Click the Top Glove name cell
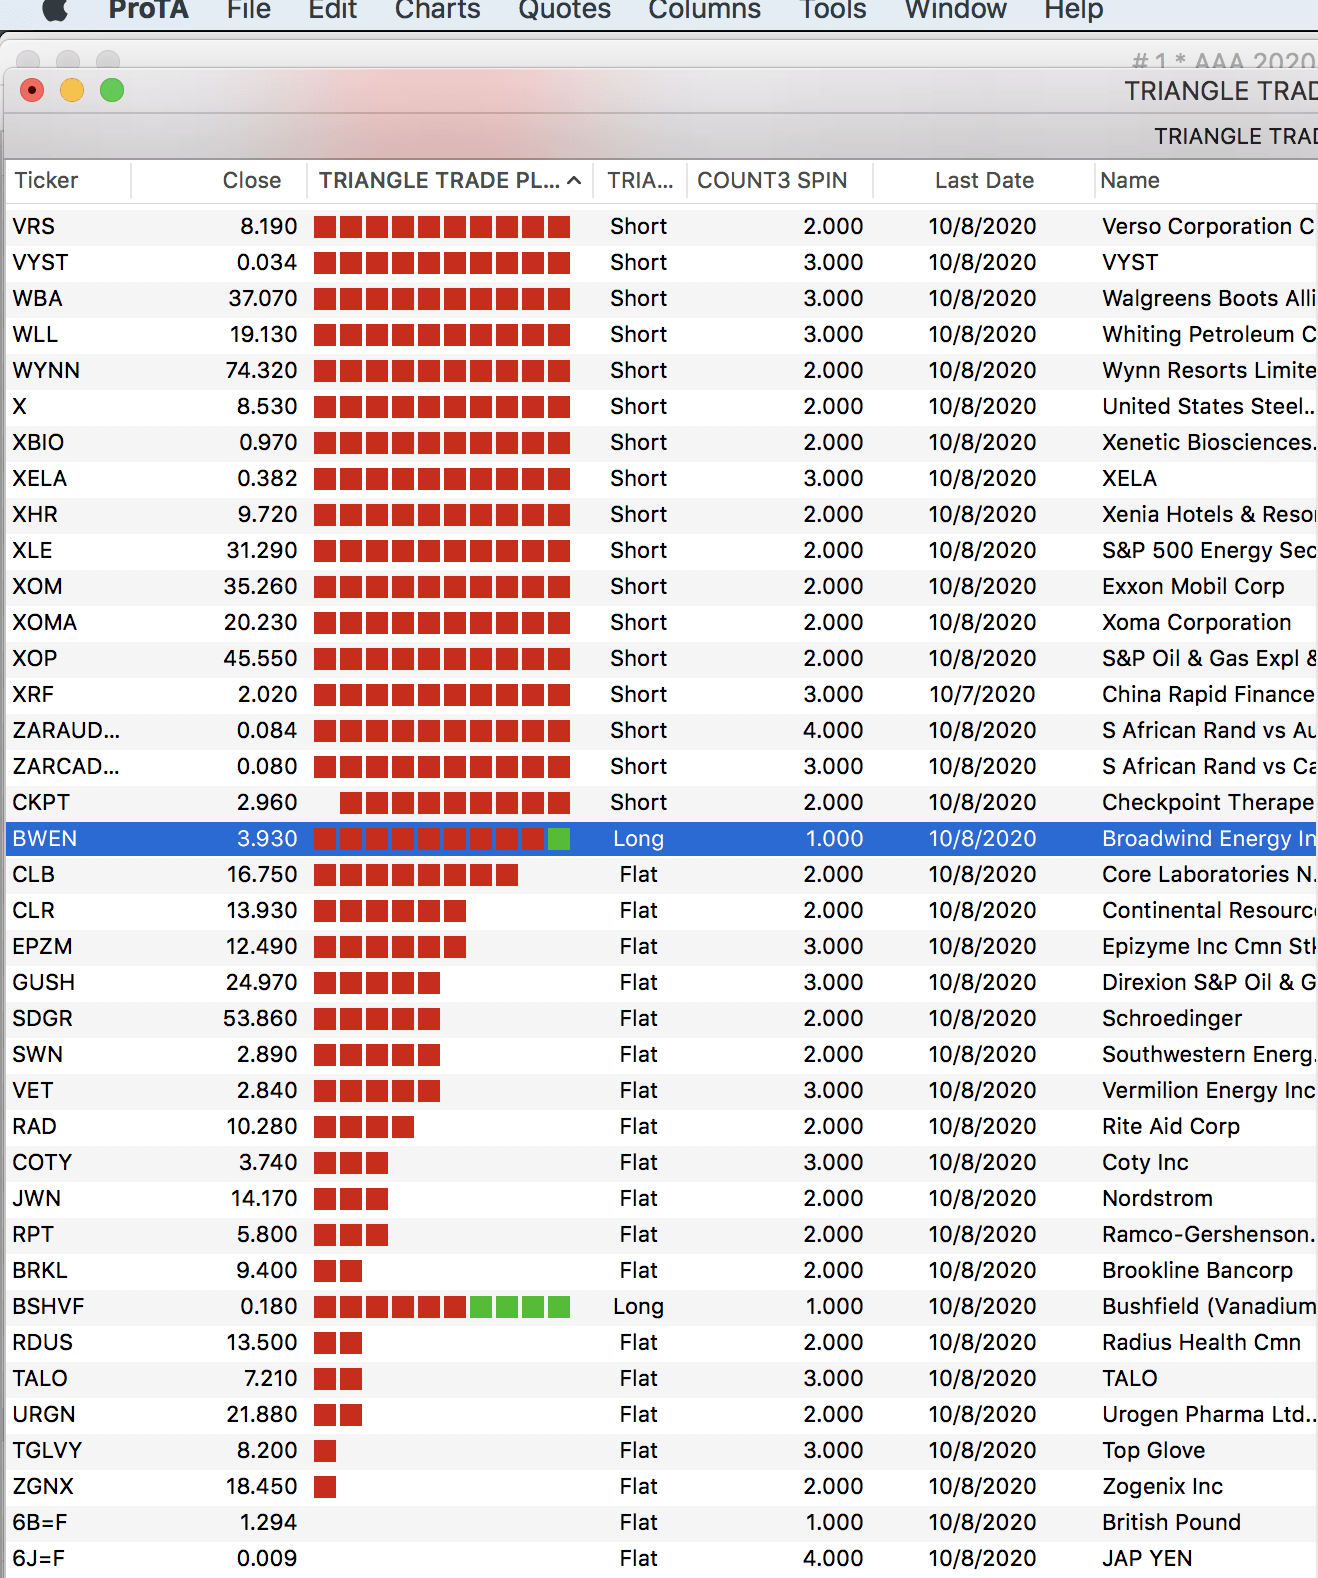1318x1578 pixels. coord(1153,1450)
